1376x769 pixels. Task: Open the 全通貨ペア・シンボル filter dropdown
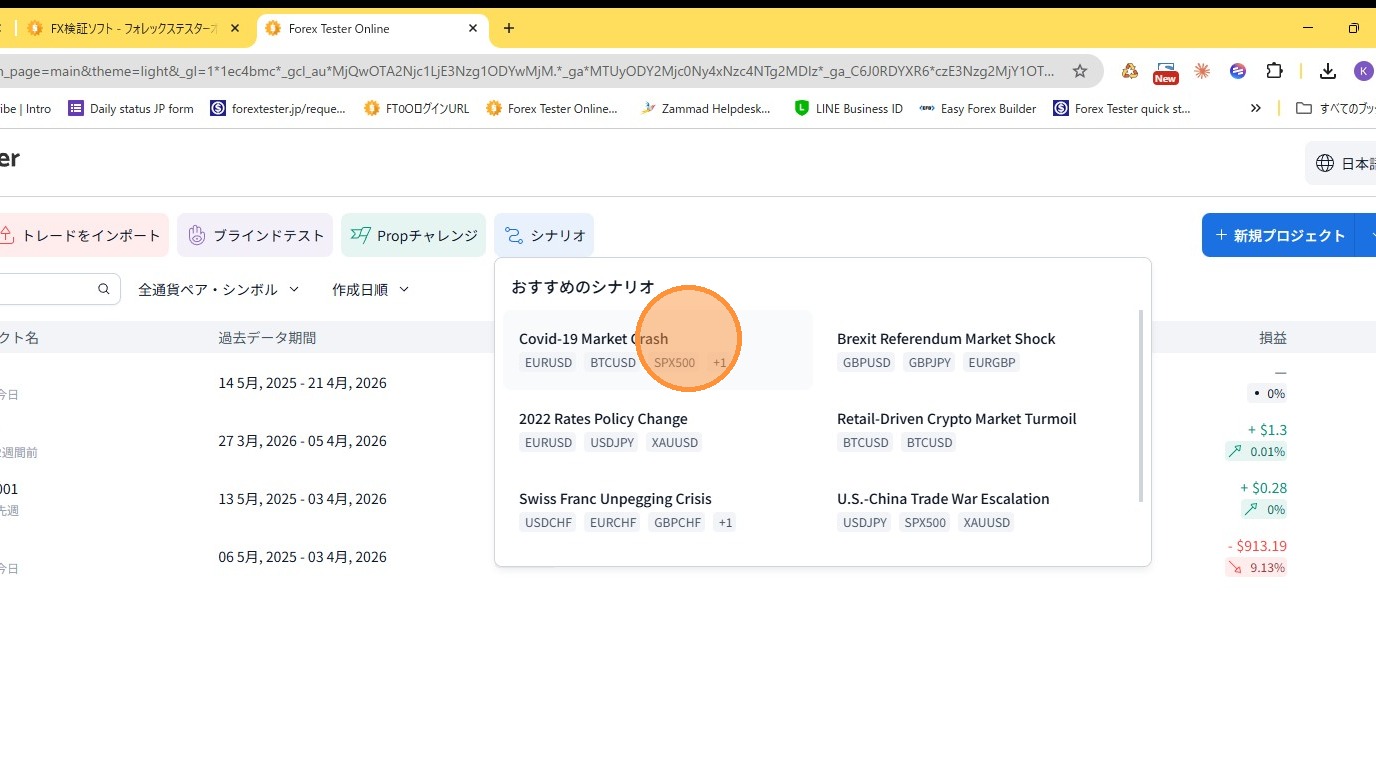coord(219,289)
